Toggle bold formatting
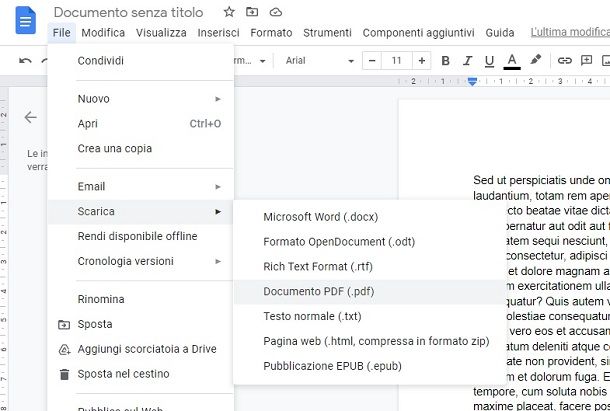Viewport: 610px width, 411px height. pyautogui.click(x=445, y=61)
